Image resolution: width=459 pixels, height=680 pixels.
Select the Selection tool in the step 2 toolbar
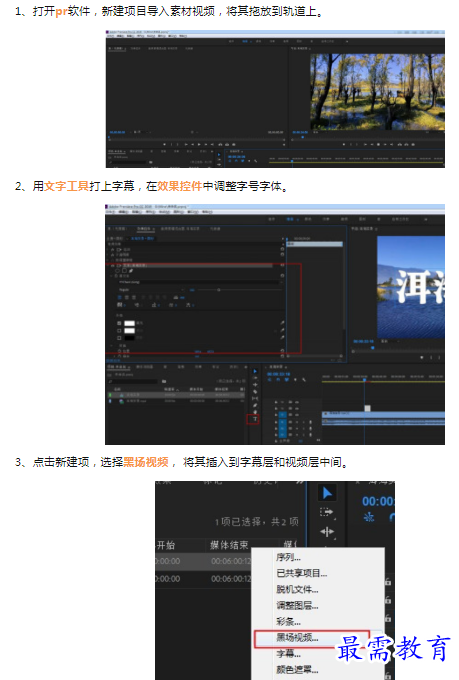255,371
